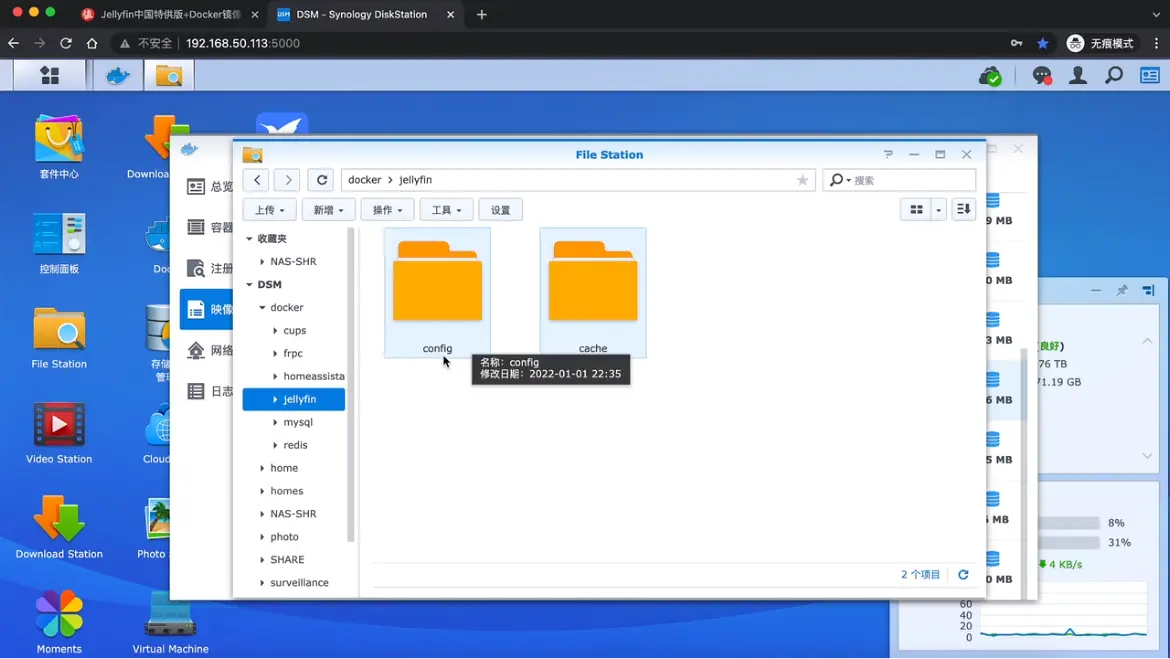Open the sort order options icon

click(963, 209)
